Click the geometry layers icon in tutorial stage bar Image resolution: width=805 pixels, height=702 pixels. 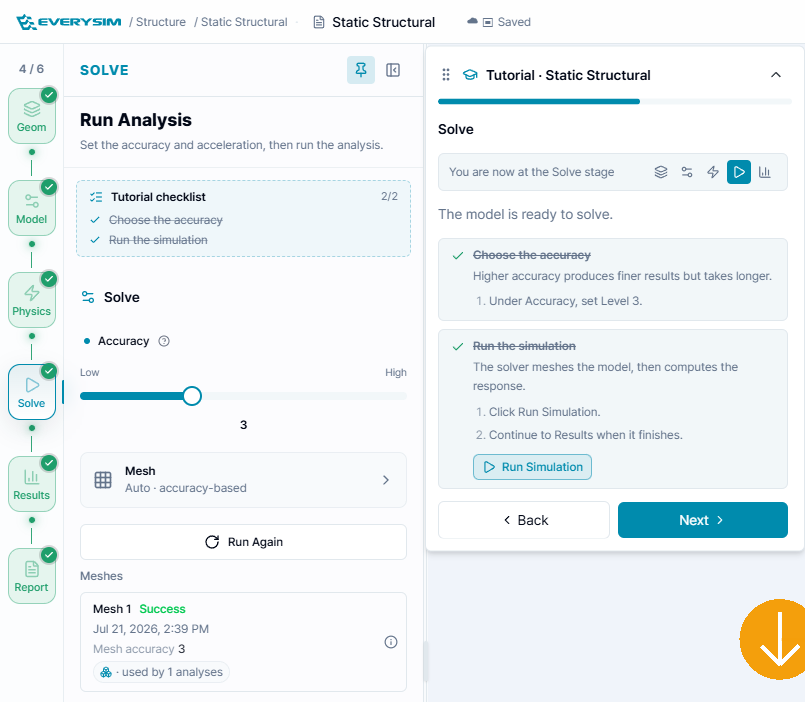pos(661,172)
